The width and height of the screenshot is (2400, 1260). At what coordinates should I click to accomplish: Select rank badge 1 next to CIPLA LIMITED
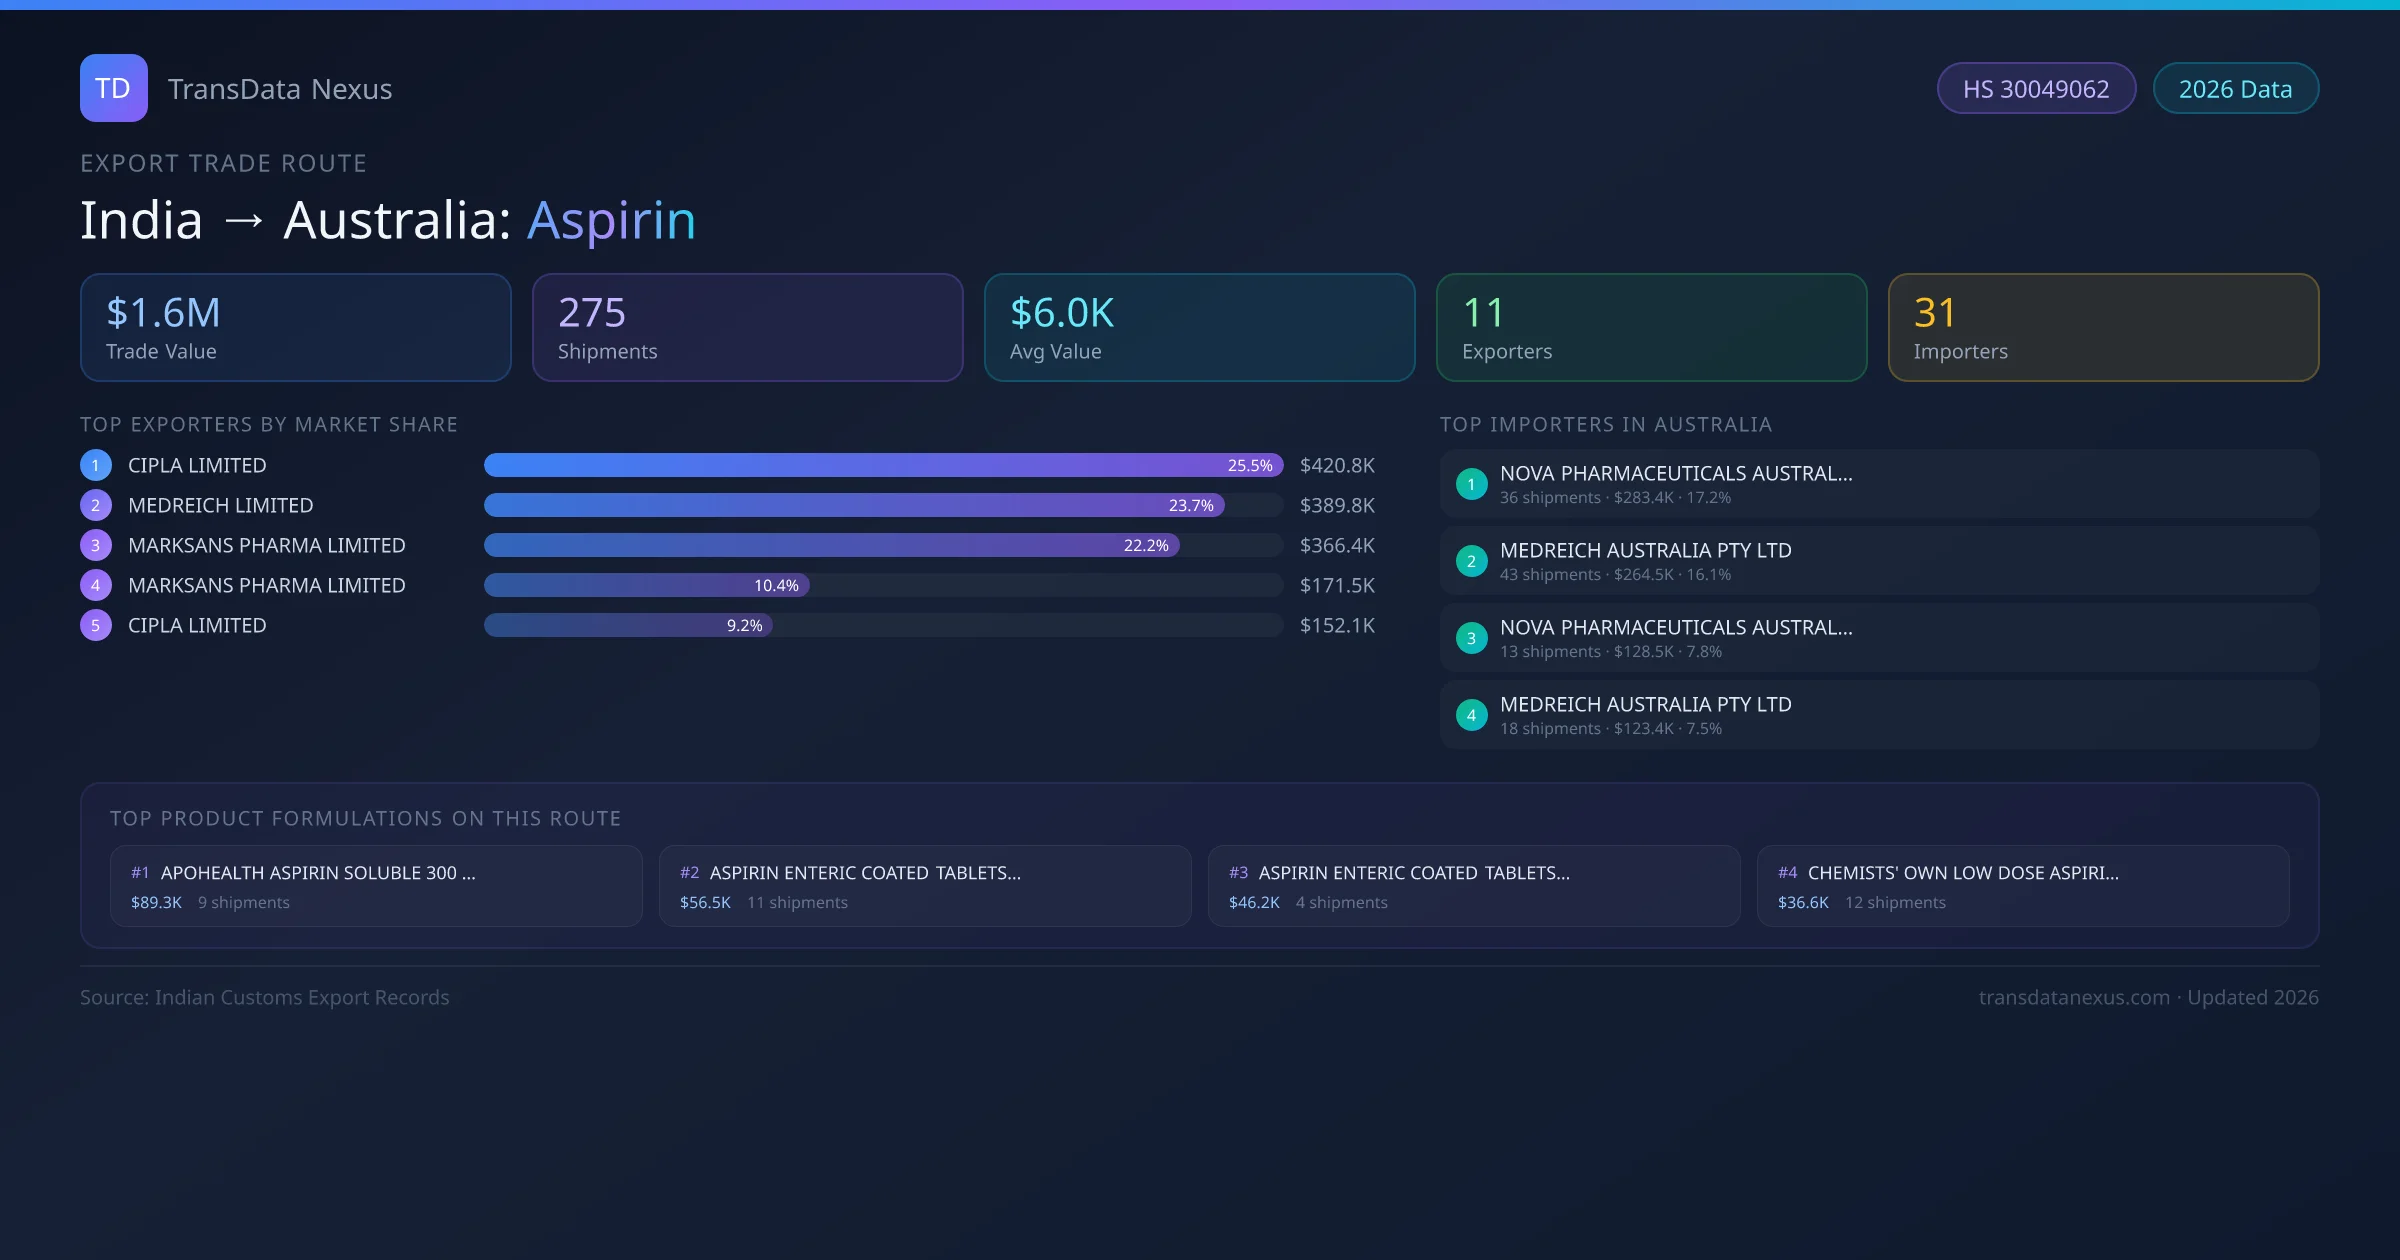(x=95, y=465)
